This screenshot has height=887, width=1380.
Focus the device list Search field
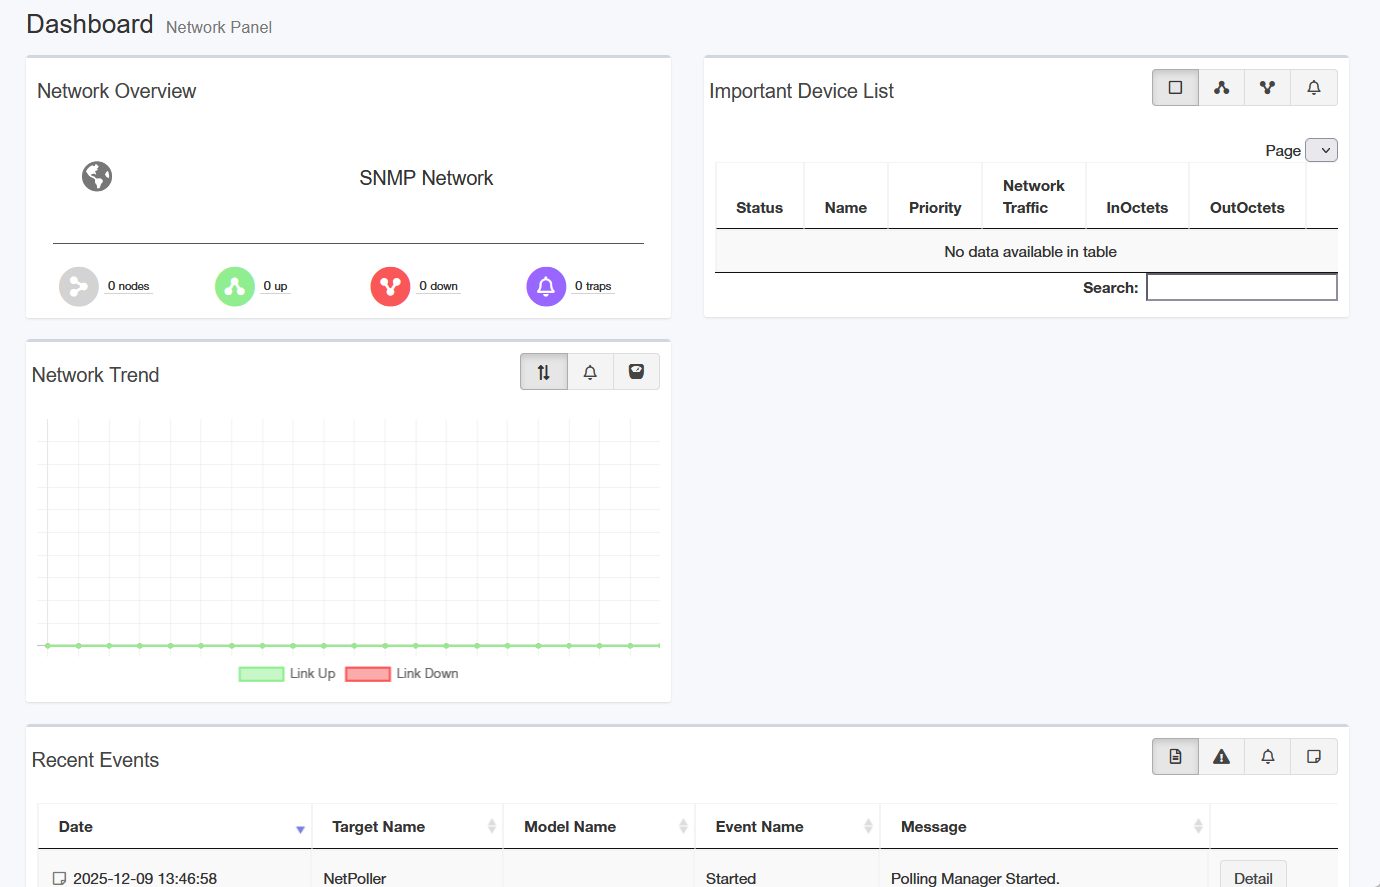tap(1241, 288)
